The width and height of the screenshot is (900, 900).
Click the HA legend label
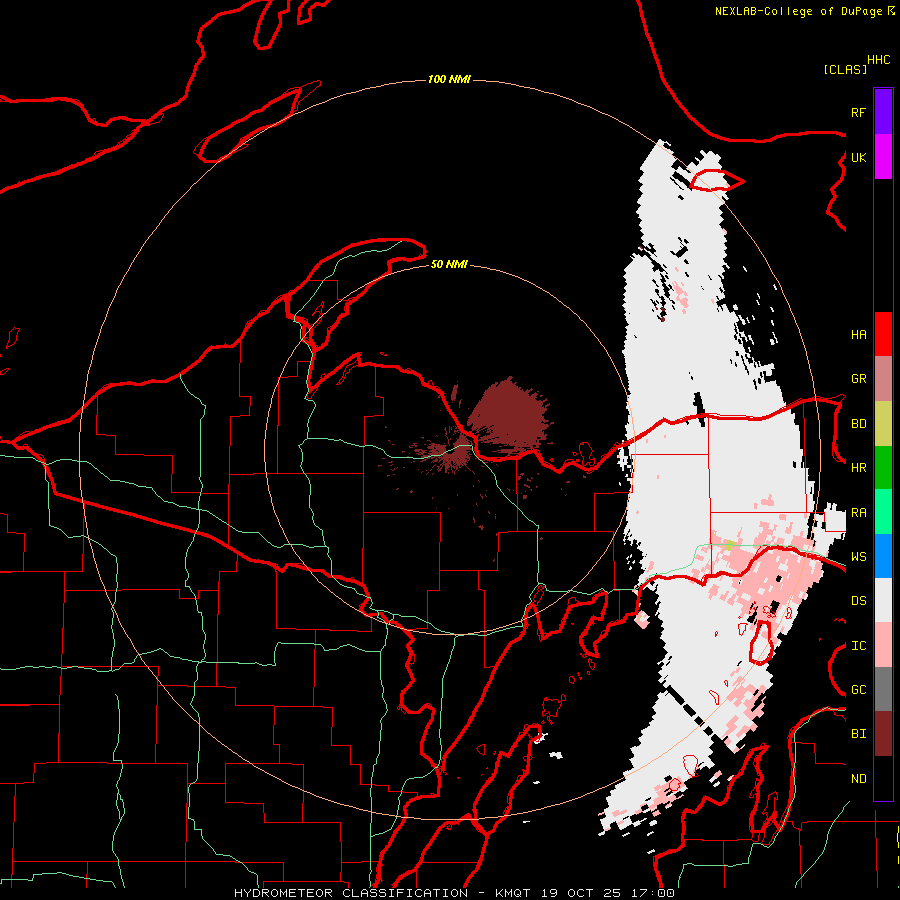click(x=858, y=334)
